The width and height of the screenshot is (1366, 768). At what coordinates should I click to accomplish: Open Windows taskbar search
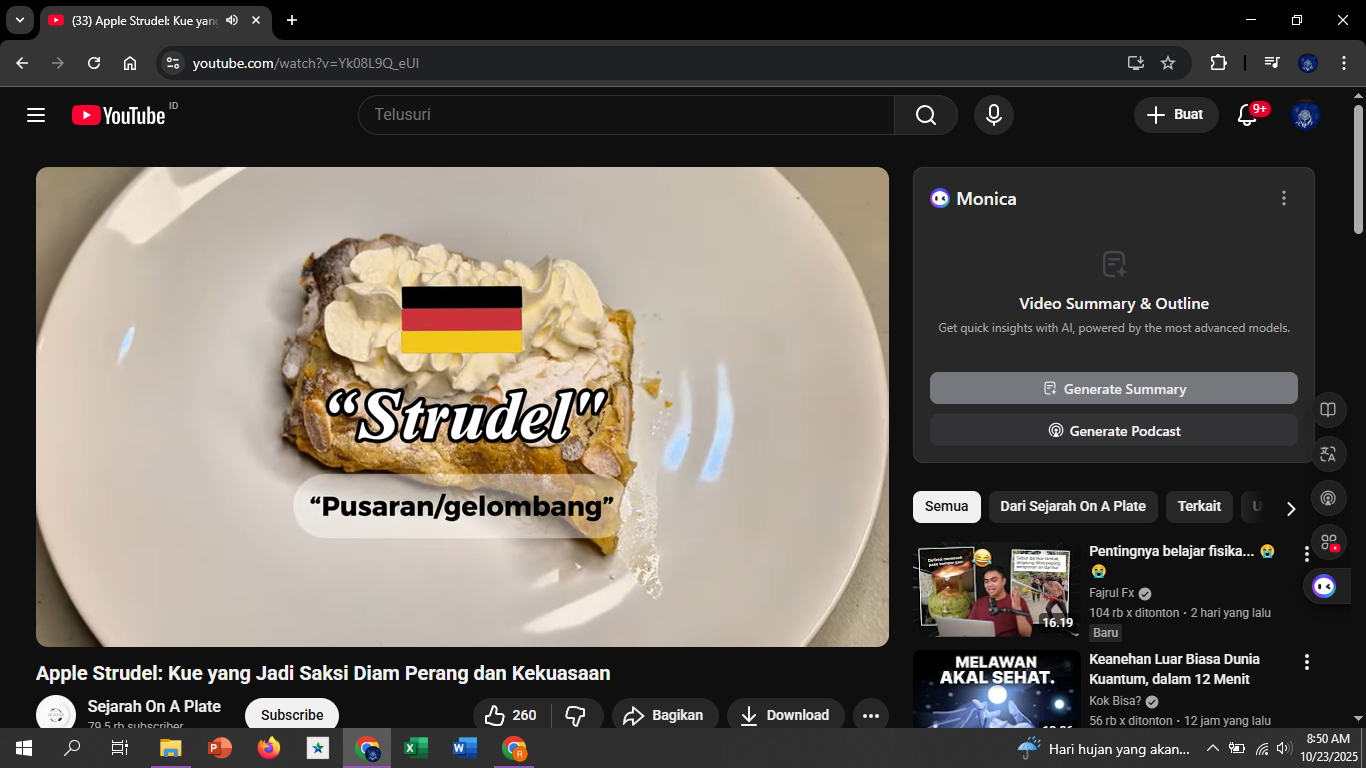72,748
